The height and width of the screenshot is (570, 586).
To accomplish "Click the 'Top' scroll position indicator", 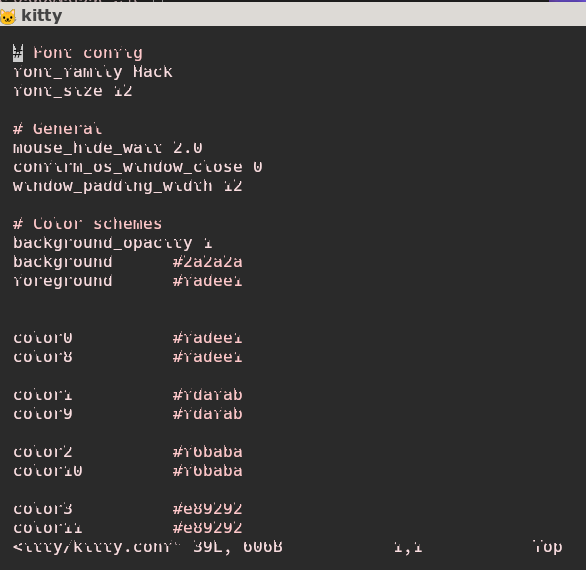I will (548, 548).
